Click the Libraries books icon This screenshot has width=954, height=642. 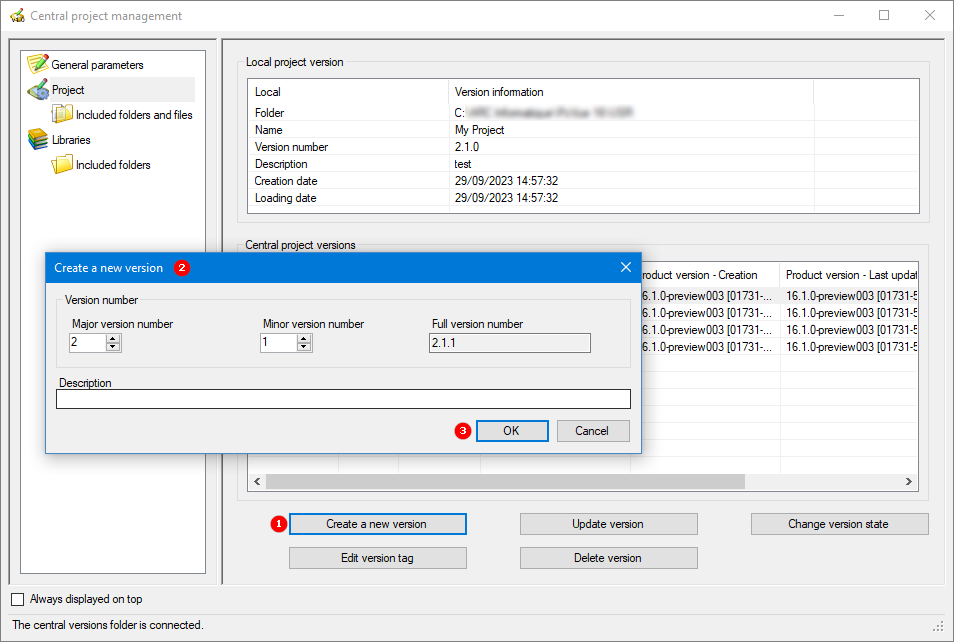[x=38, y=140]
